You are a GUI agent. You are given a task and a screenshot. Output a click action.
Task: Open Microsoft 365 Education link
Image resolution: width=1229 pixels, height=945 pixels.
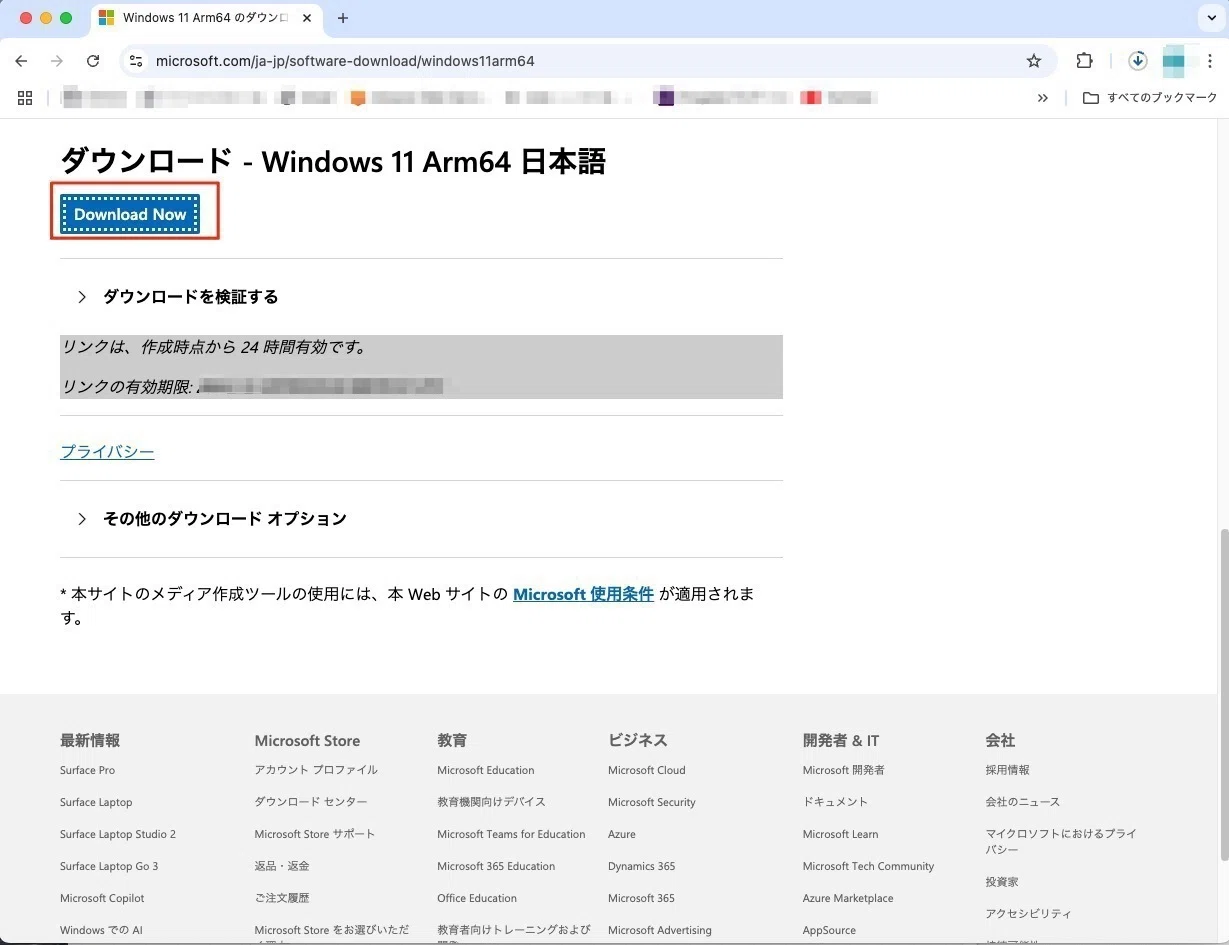(x=496, y=866)
